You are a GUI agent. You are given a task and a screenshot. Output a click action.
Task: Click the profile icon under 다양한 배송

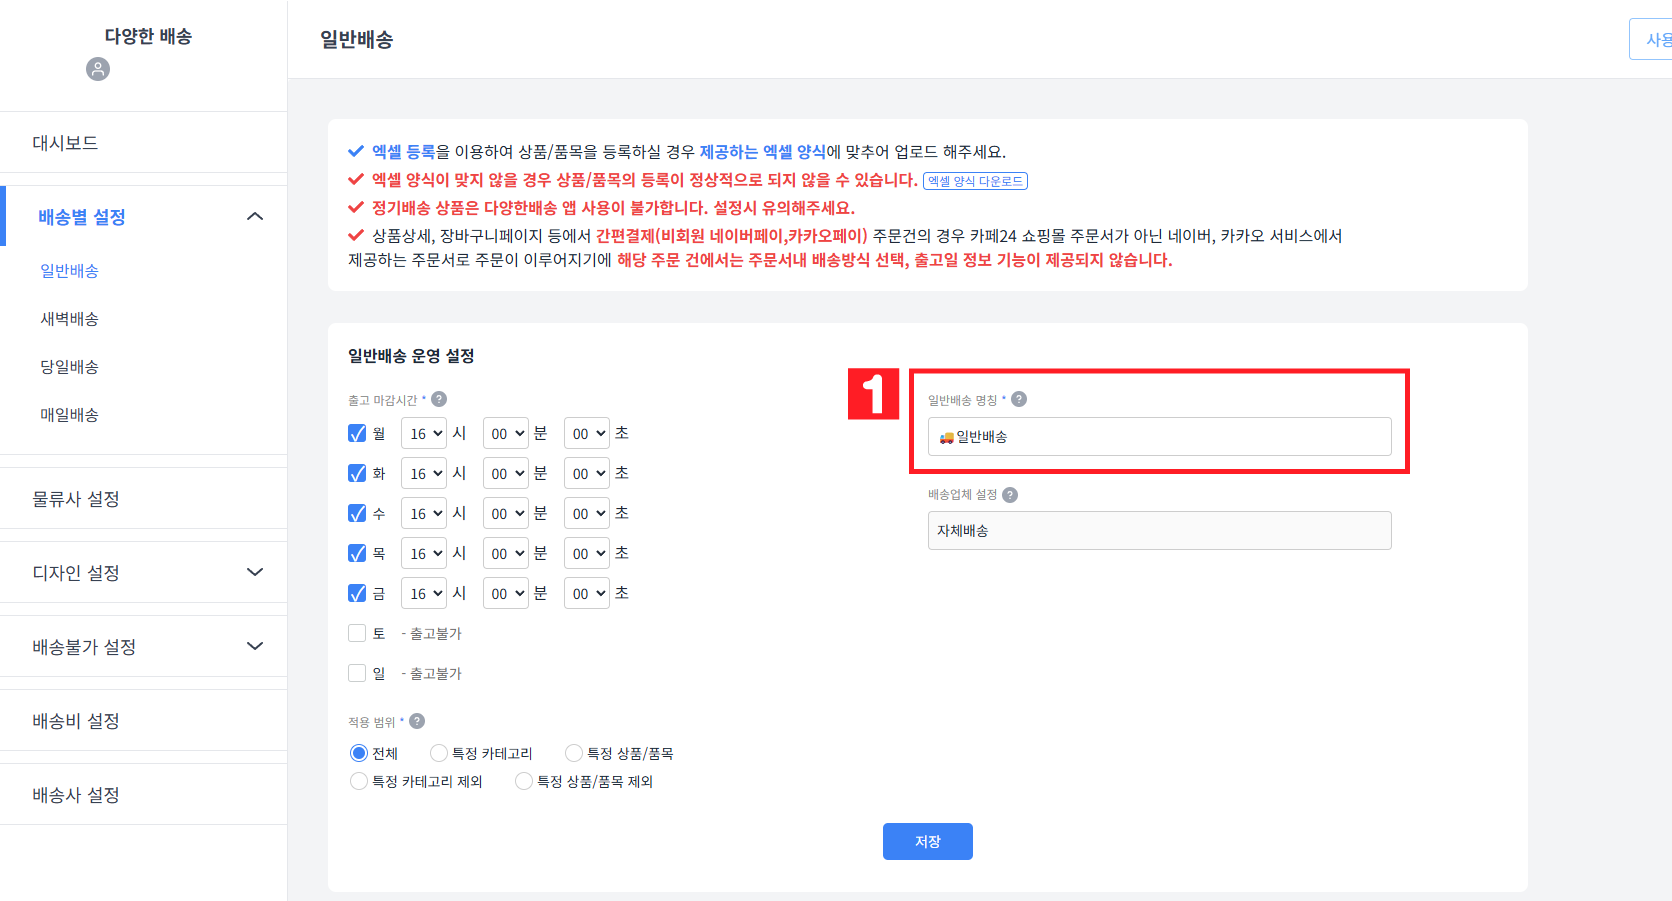point(97,69)
